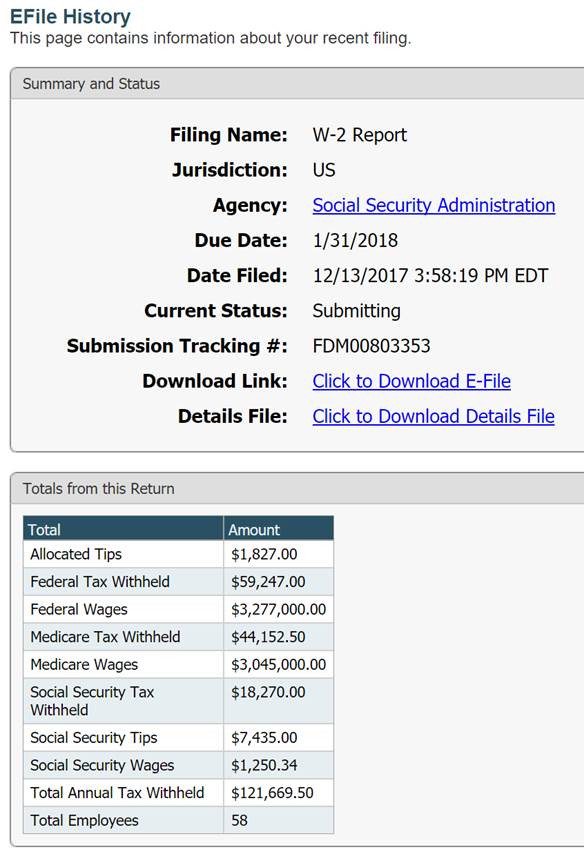584x854 pixels.
Task: Click the Total Employees count 58
Action: point(239,820)
